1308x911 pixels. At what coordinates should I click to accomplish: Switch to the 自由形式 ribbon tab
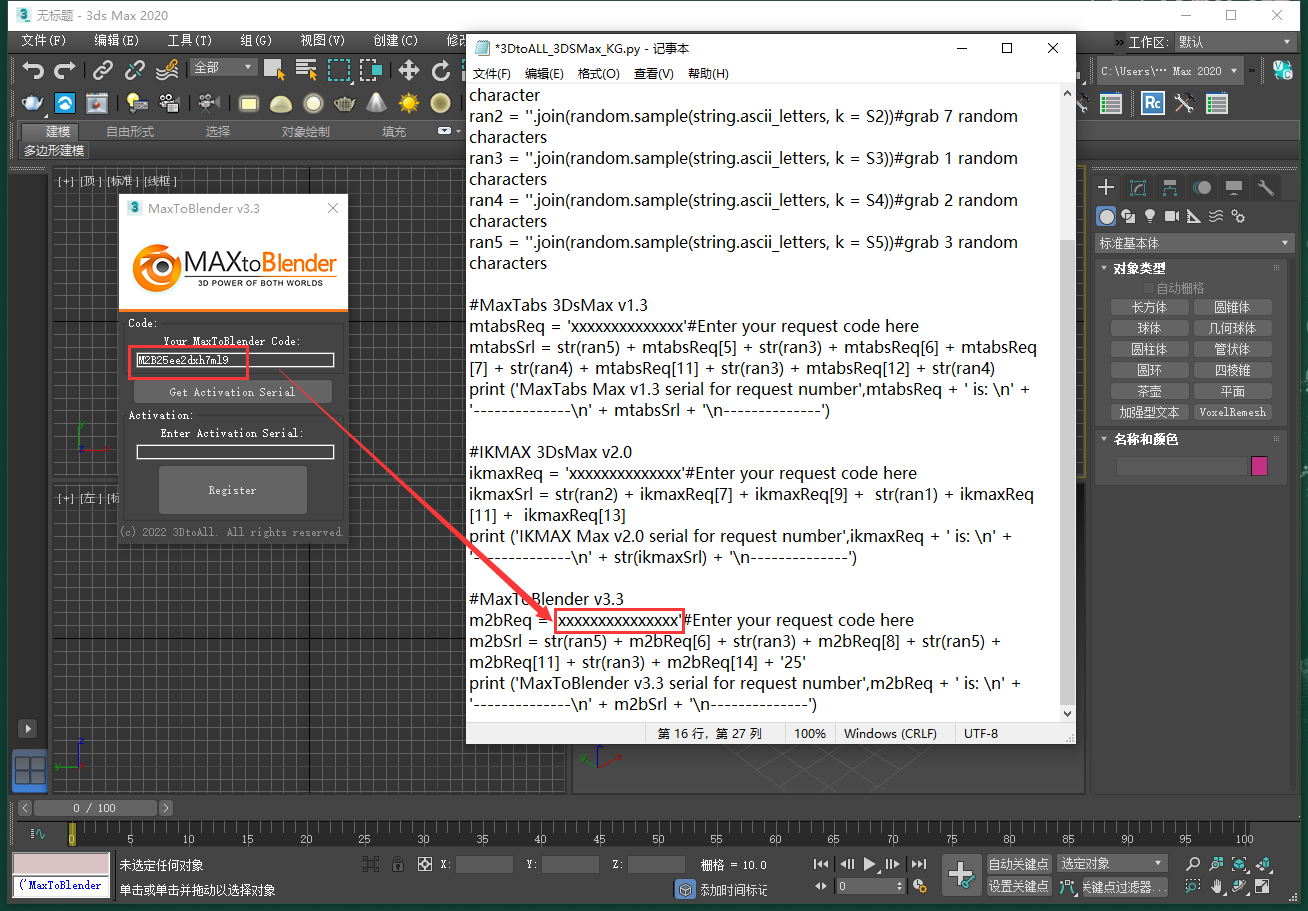pyautogui.click(x=130, y=131)
